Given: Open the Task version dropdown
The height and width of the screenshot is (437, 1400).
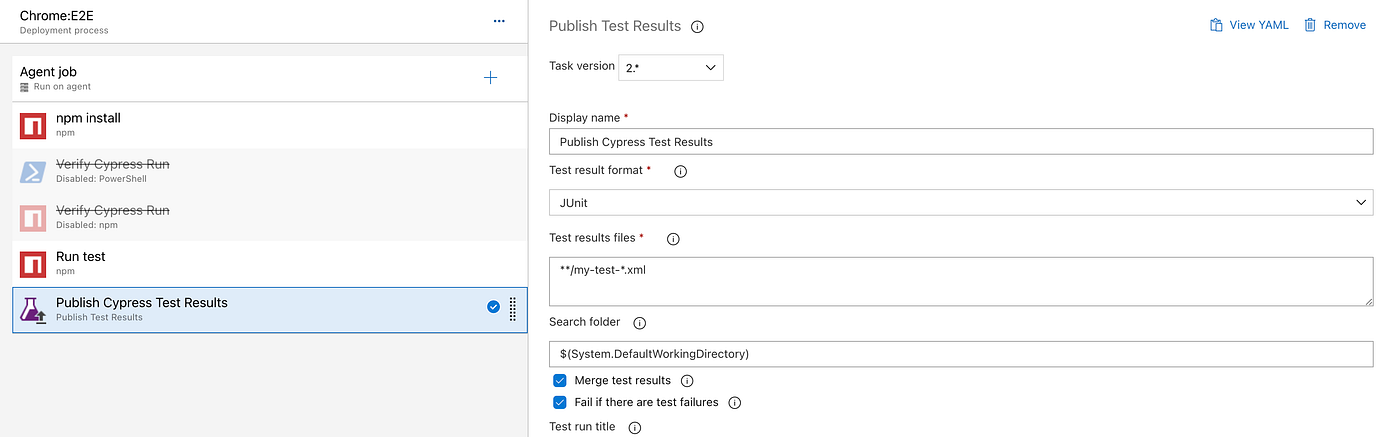Looking at the screenshot, I should (x=671, y=67).
